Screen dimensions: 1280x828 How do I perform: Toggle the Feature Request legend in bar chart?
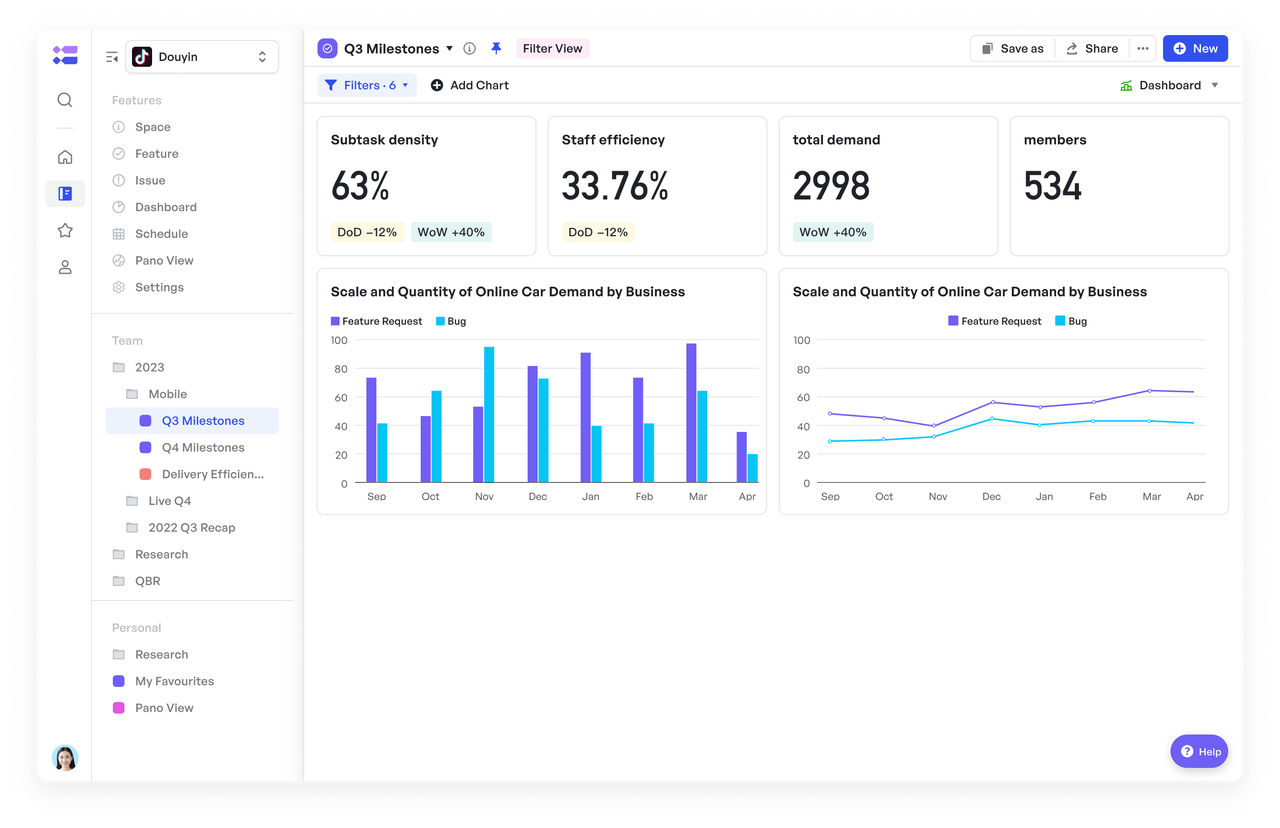(376, 321)
